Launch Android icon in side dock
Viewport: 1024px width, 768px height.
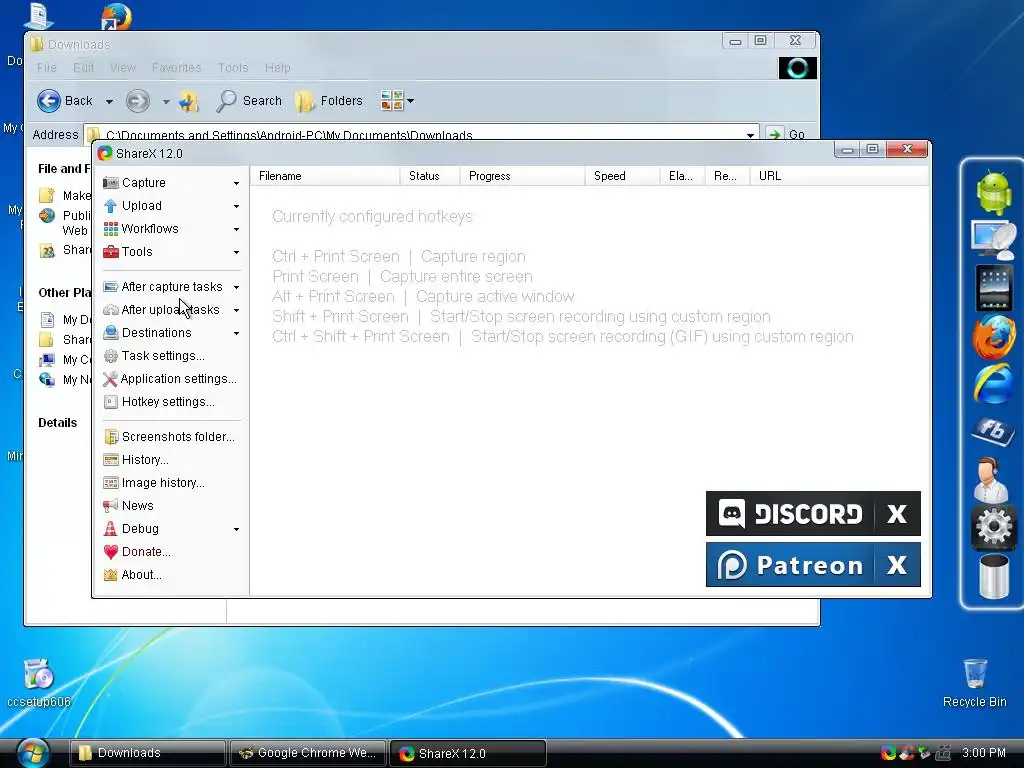tap(993, 193)
